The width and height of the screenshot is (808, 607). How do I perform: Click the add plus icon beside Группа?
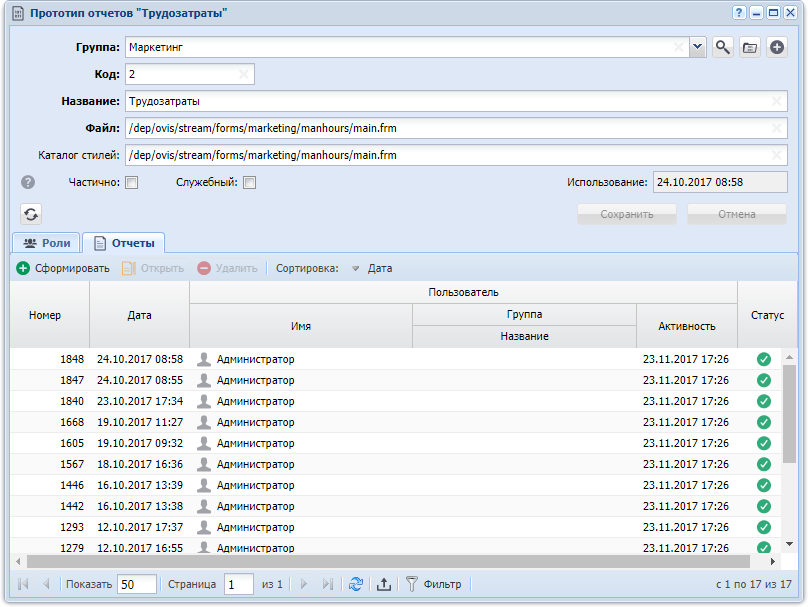point(777,47)
